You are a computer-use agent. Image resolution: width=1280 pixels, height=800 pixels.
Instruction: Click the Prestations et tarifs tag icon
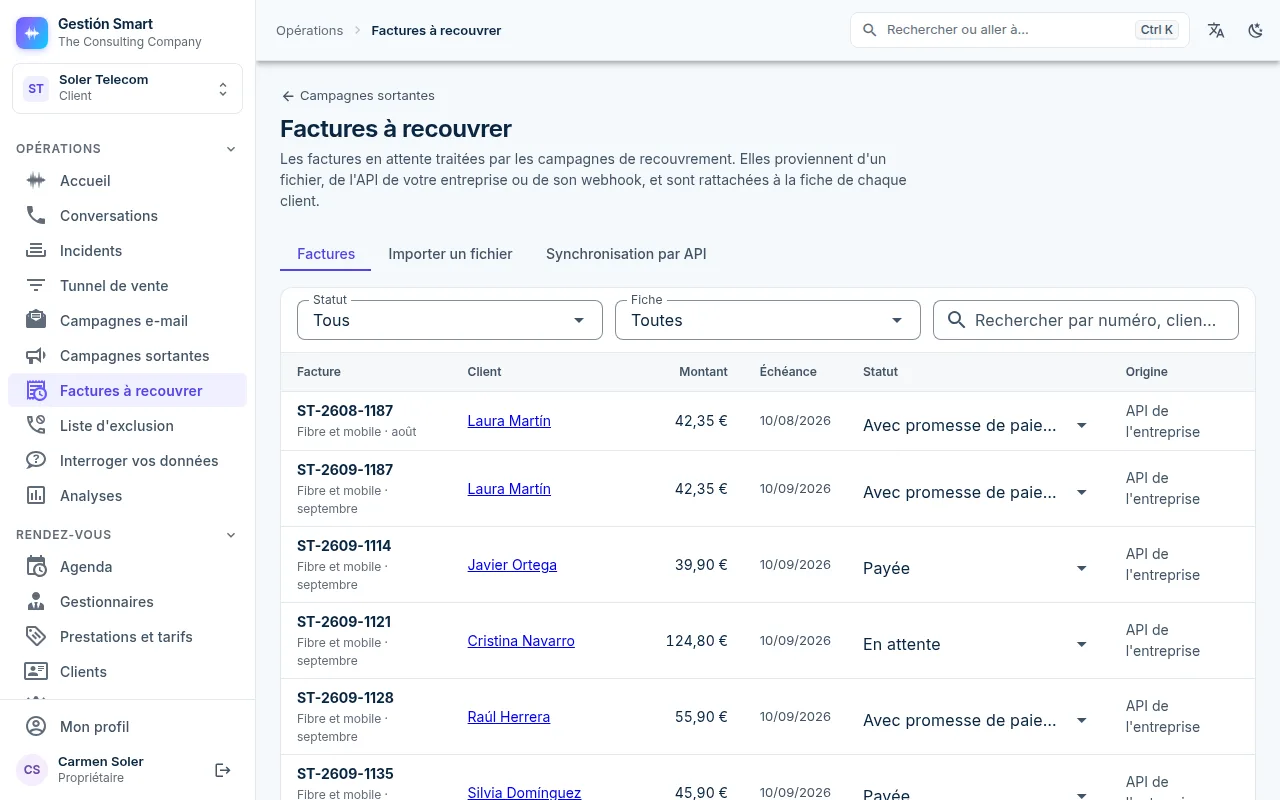coord(36,637)
